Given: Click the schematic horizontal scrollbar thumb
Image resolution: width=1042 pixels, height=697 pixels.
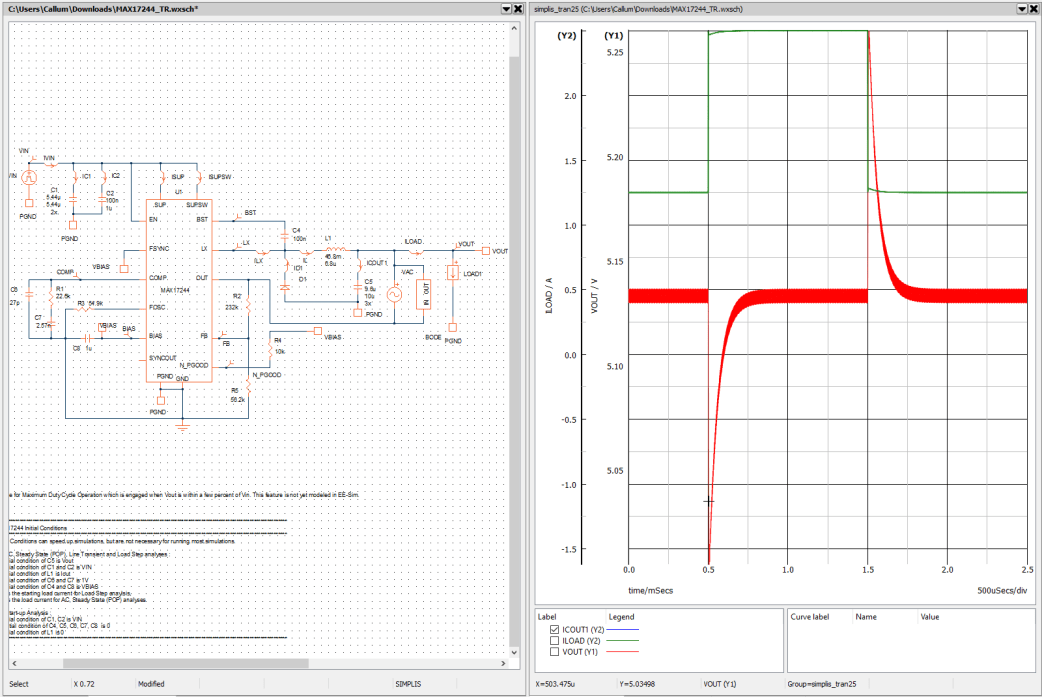Looking at the screenshot, I should pyautogui.click(x=185, y=663).
